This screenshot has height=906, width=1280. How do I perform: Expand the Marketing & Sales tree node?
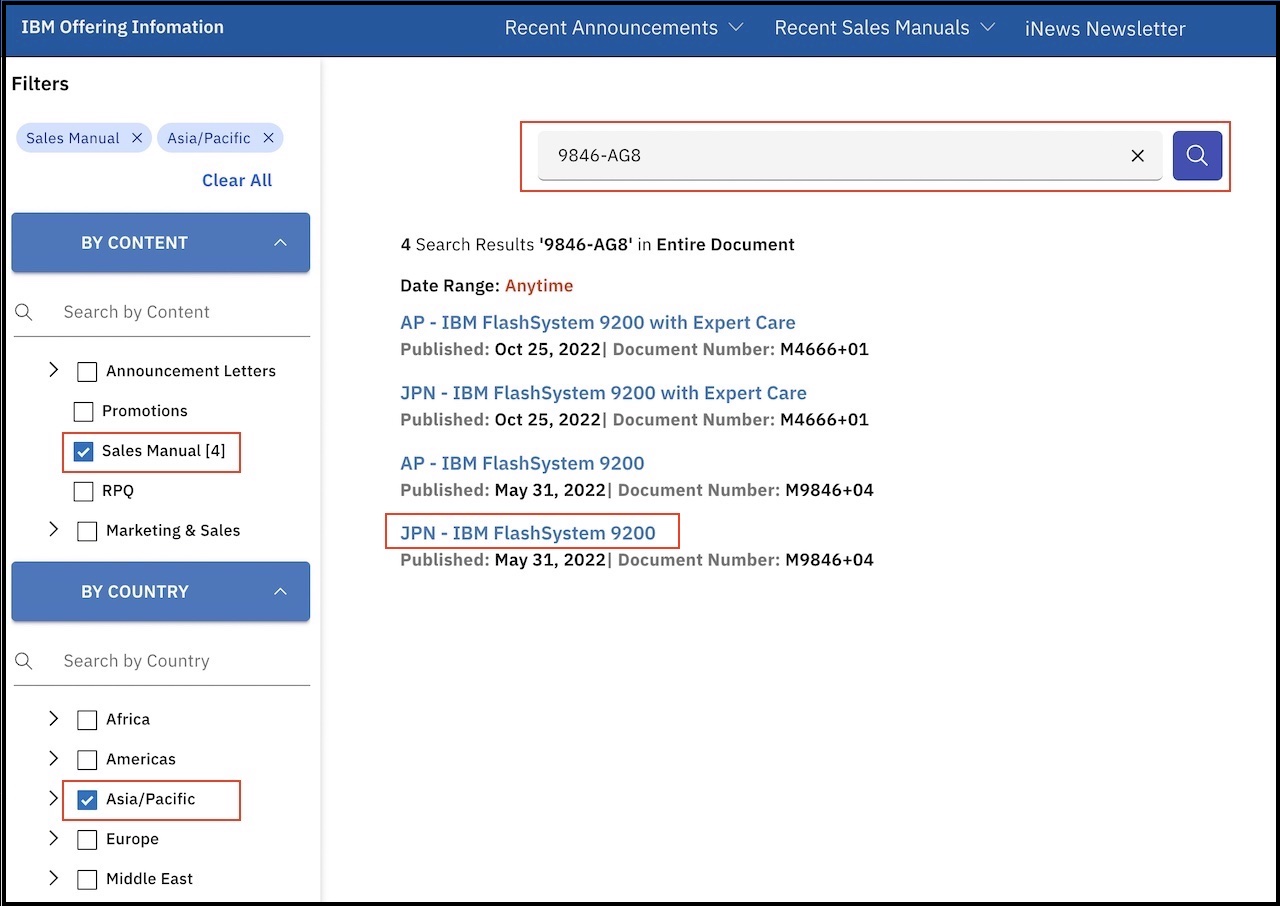point(54,530)
